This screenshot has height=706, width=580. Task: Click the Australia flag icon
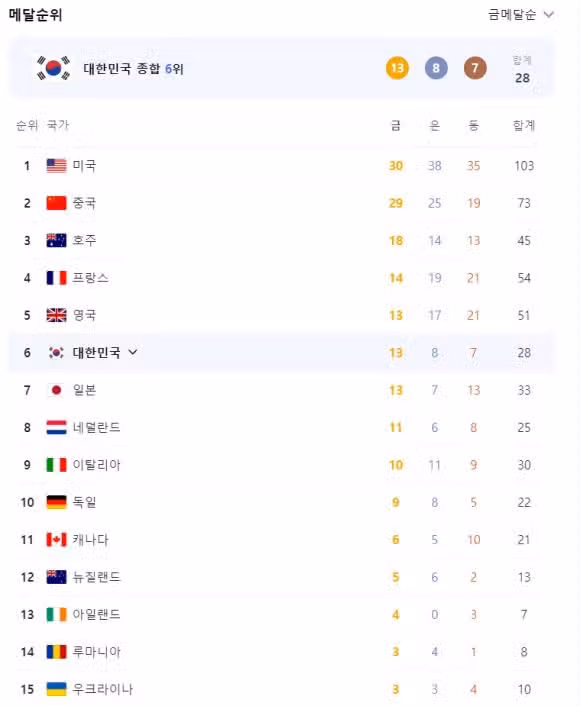coord(56,240)
